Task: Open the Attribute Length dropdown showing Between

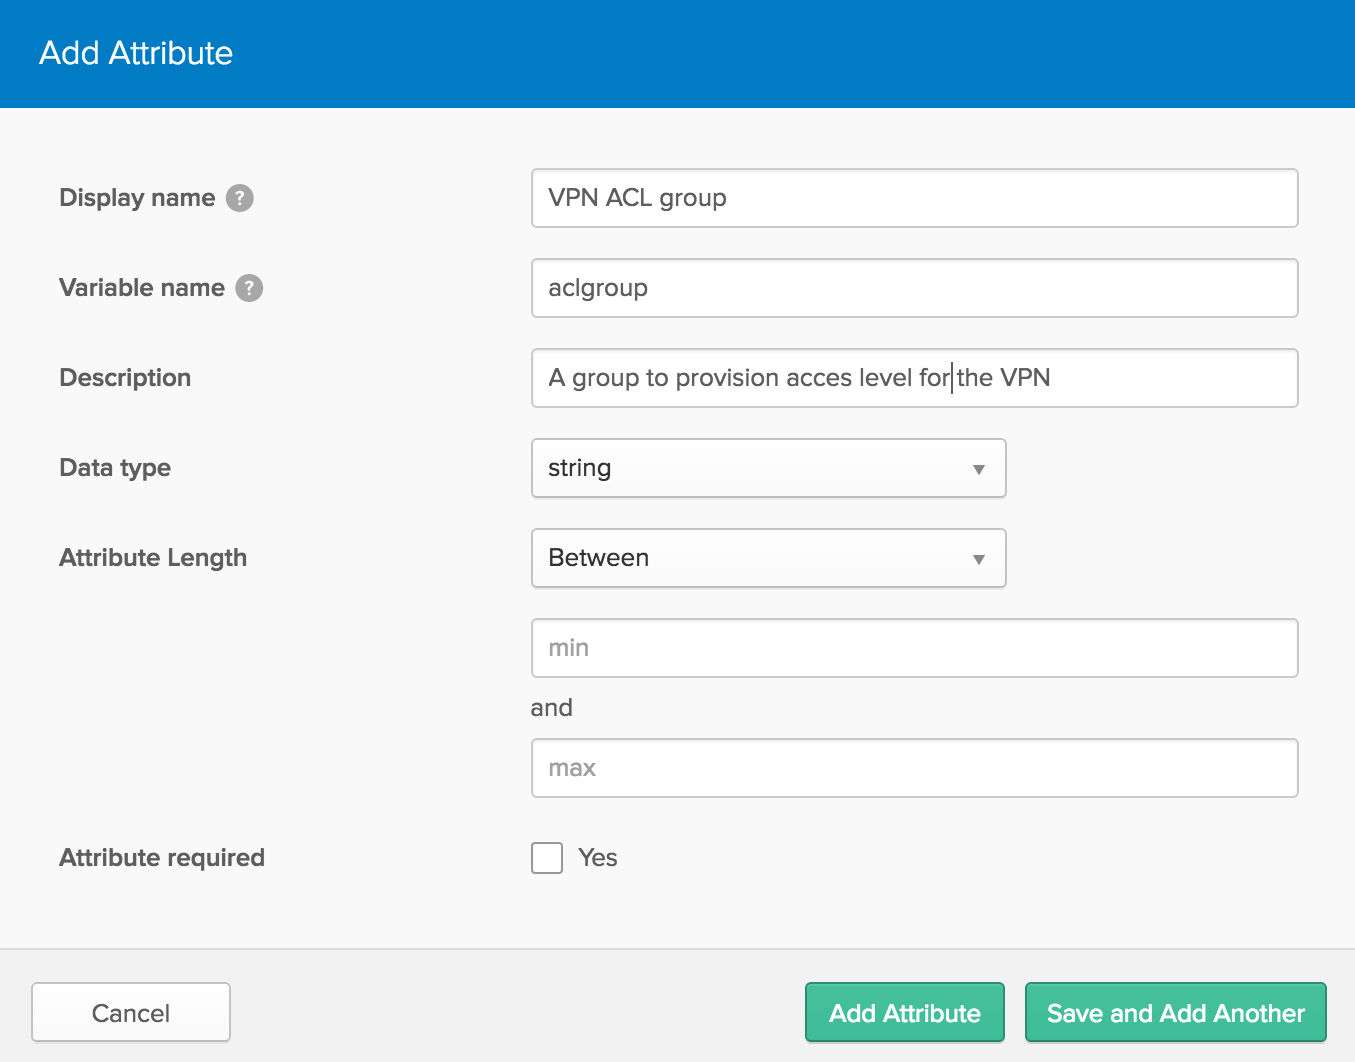Action: [768, 558]
